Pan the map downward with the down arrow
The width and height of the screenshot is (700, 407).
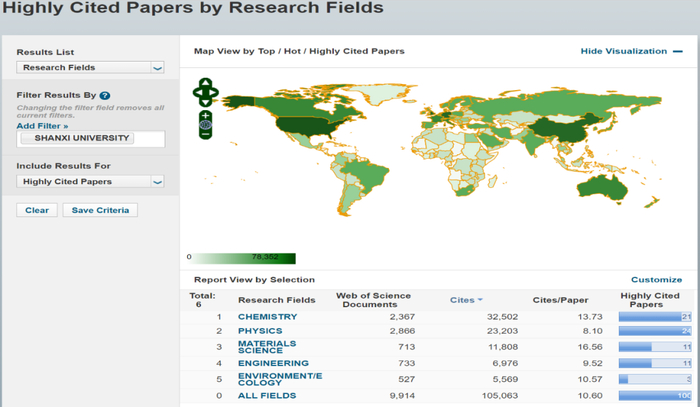tap(205, 102)
